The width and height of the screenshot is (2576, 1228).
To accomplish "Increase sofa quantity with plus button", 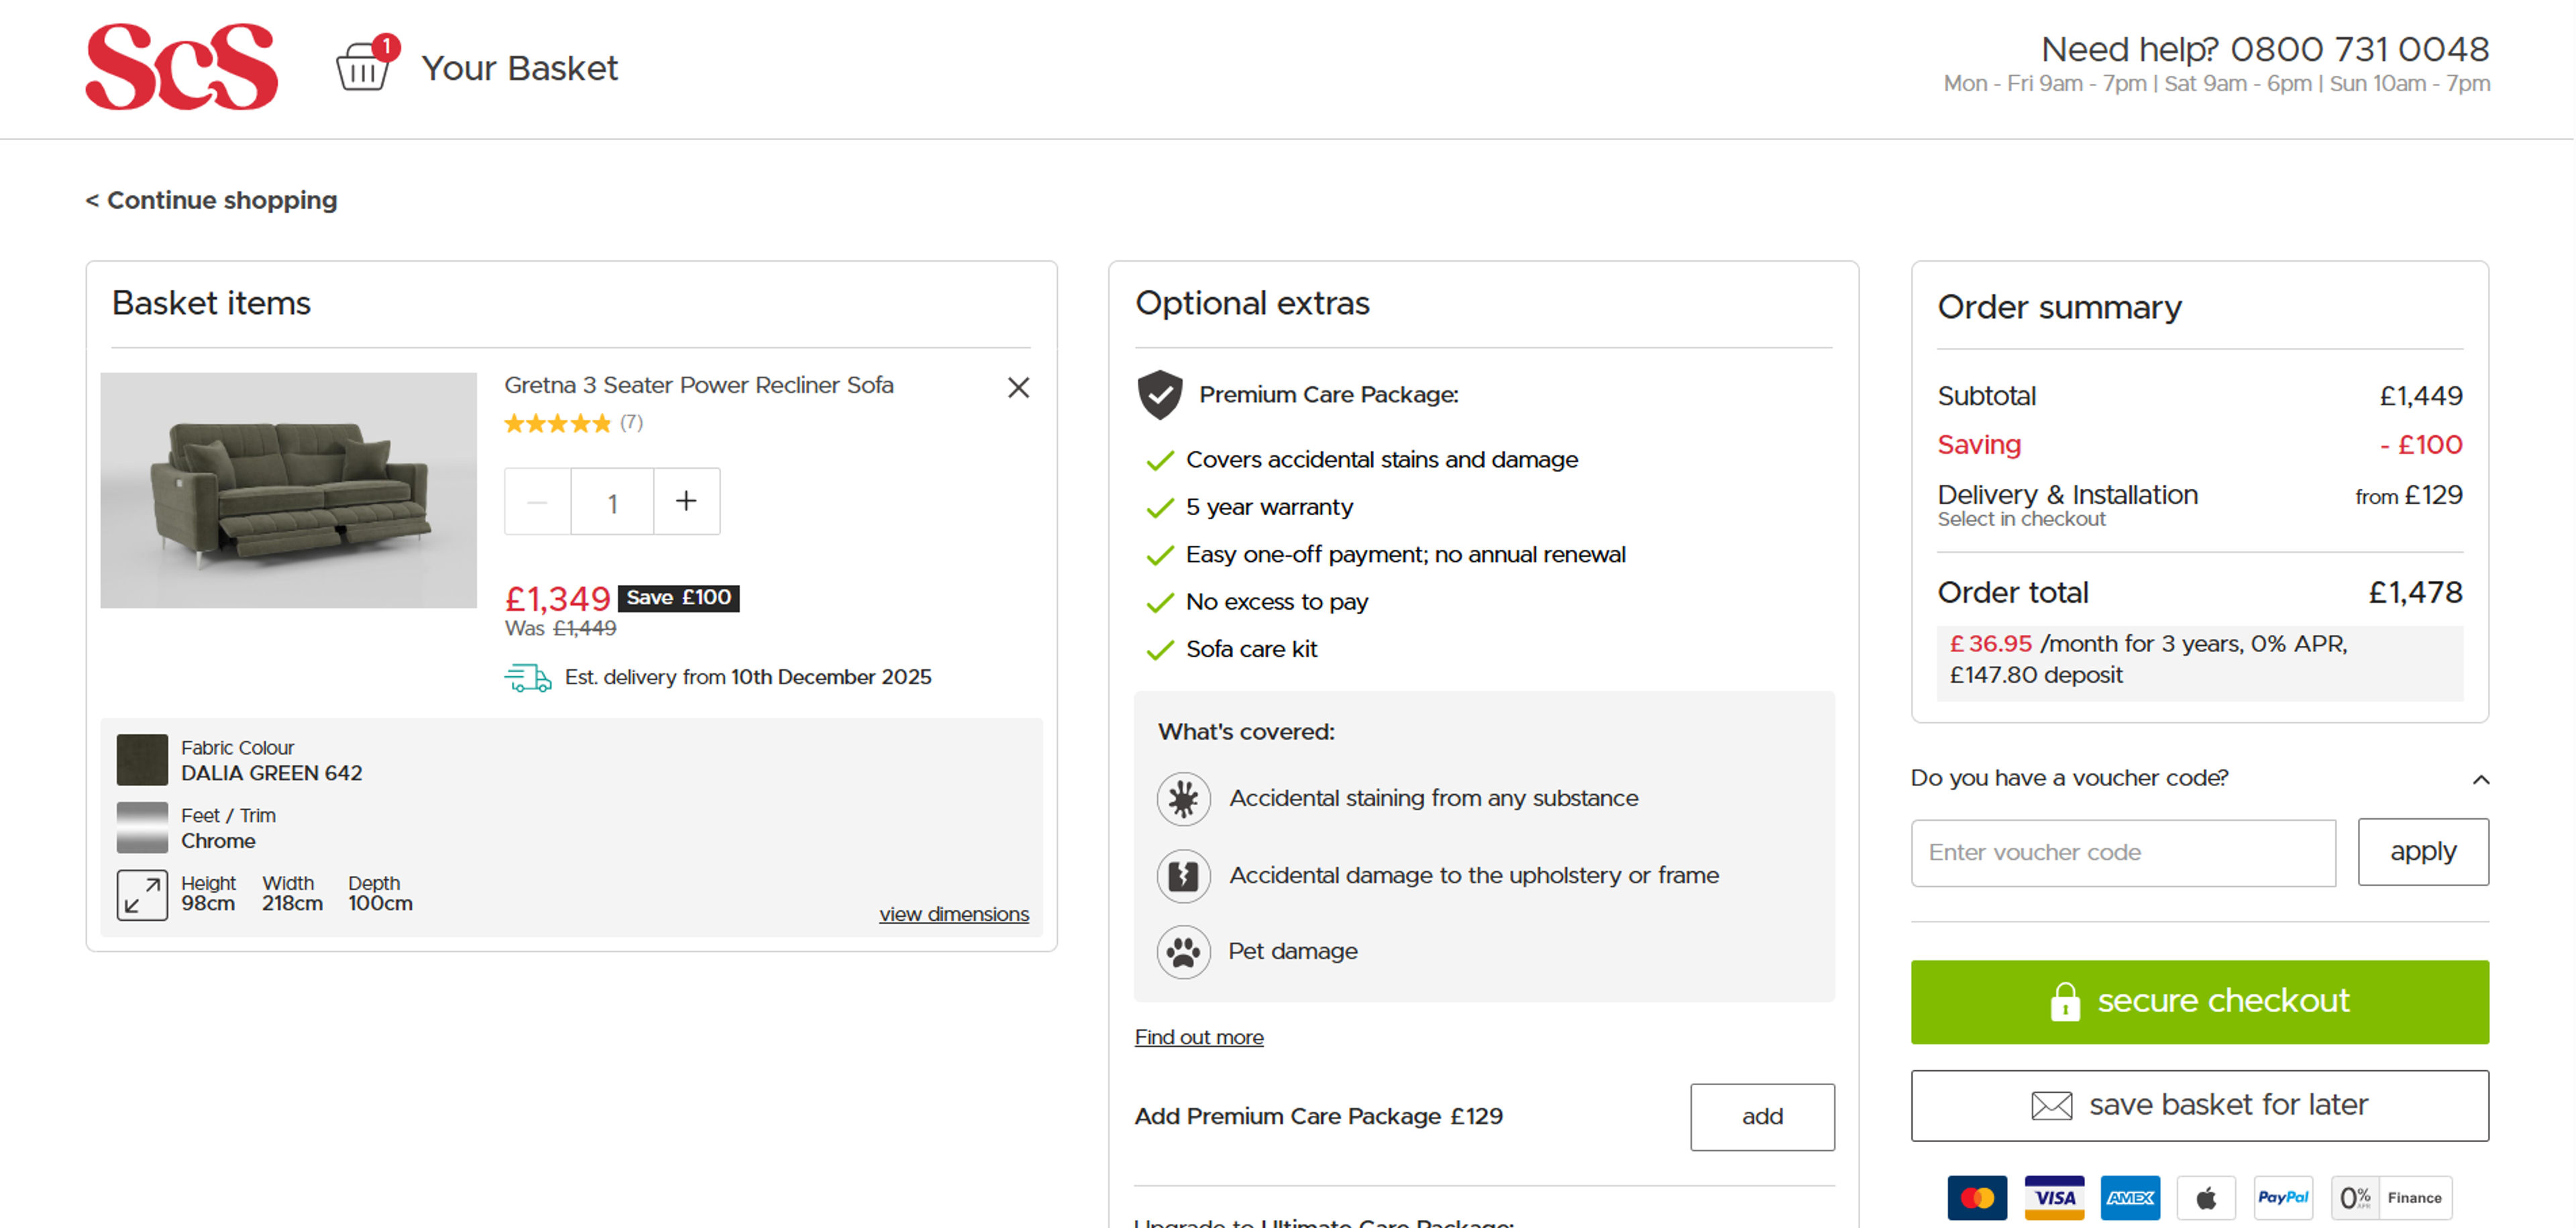I will point(686,501).
